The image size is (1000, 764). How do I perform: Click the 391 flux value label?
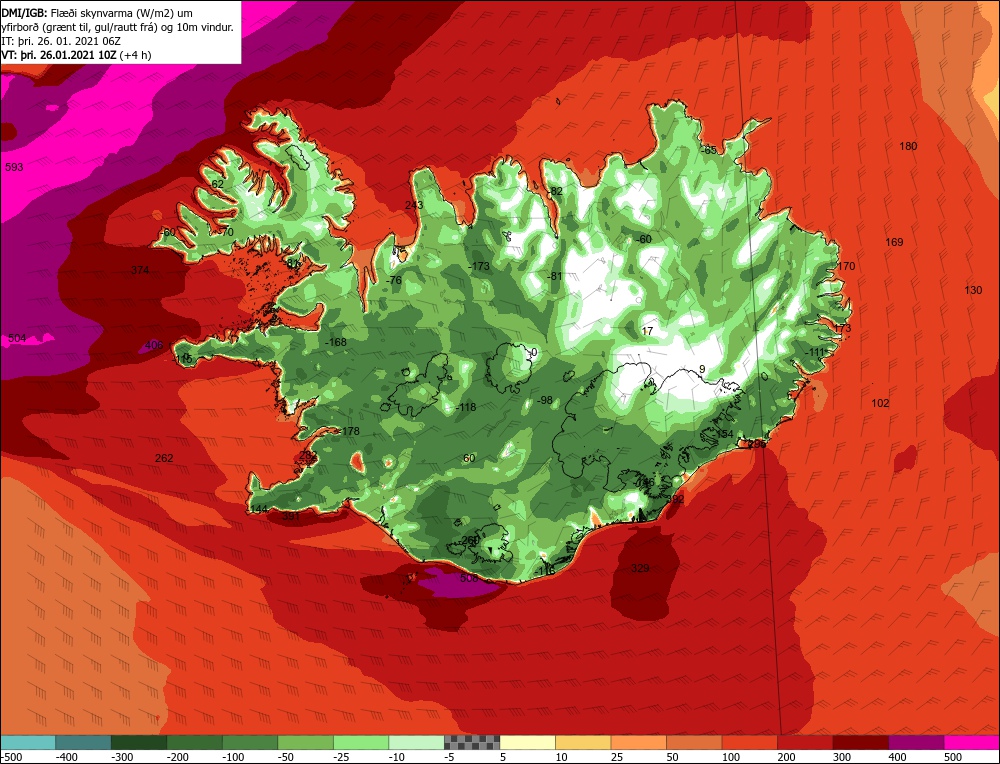[x=291, y=516]
